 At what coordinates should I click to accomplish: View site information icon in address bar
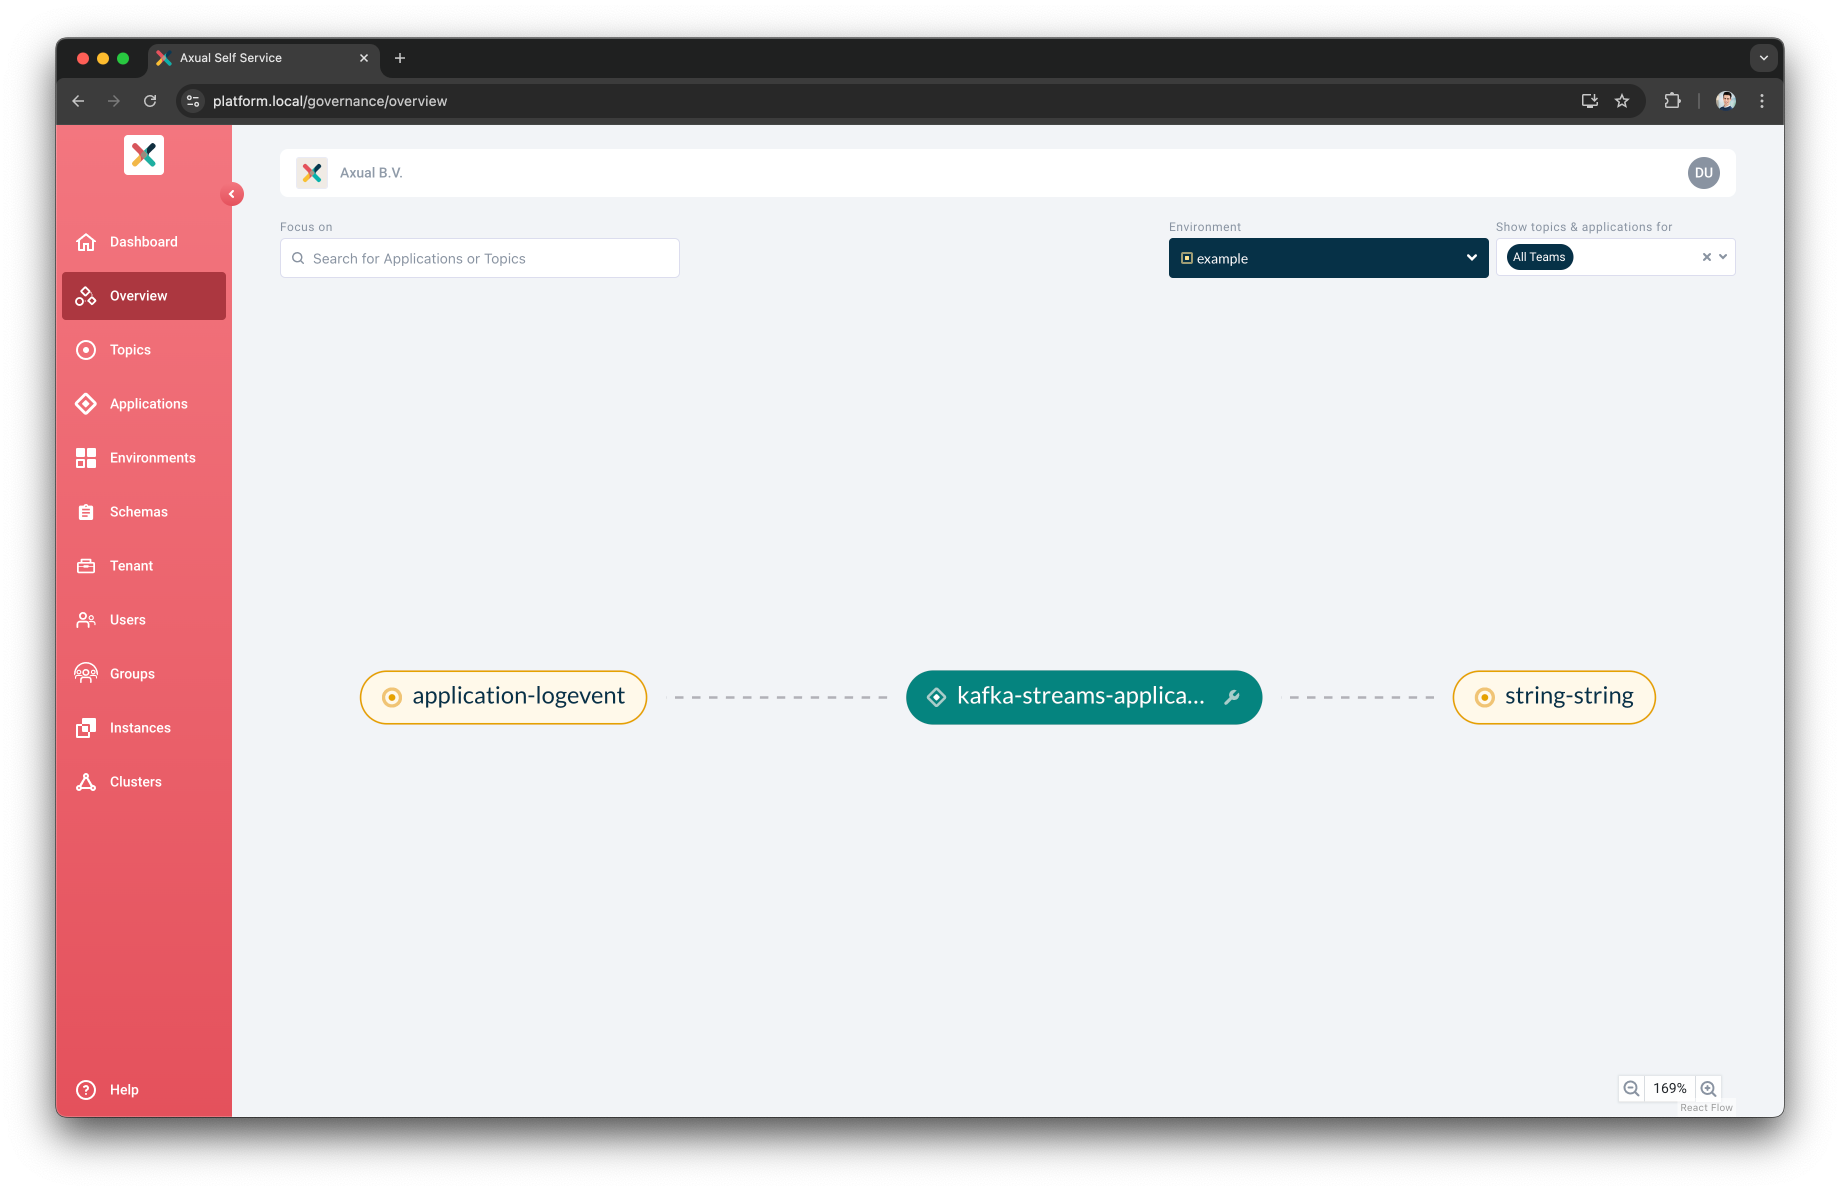194,101
